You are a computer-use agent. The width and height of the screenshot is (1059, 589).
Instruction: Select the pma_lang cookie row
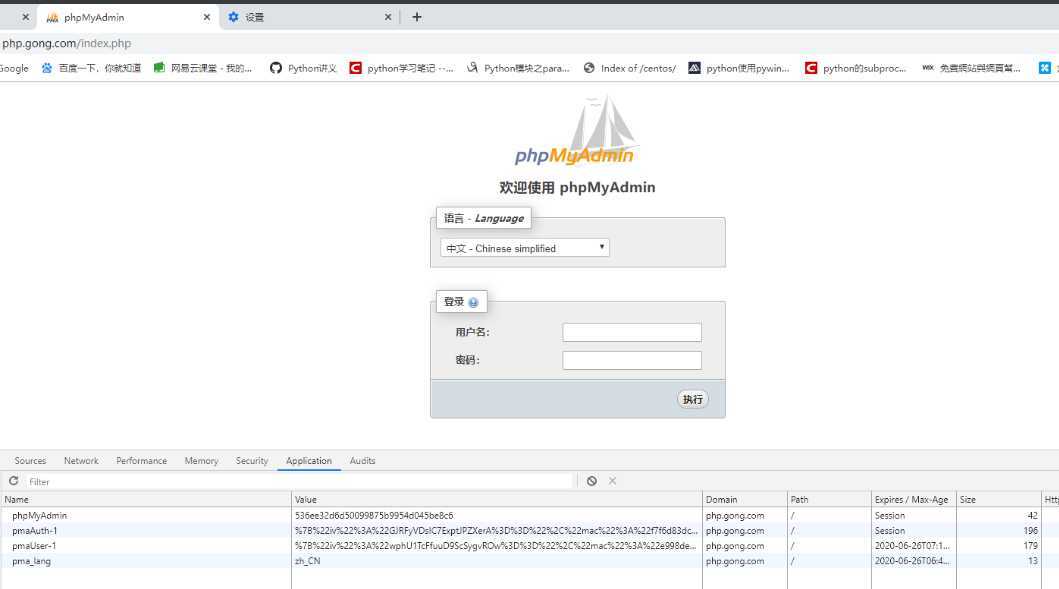tap(530, 561)
